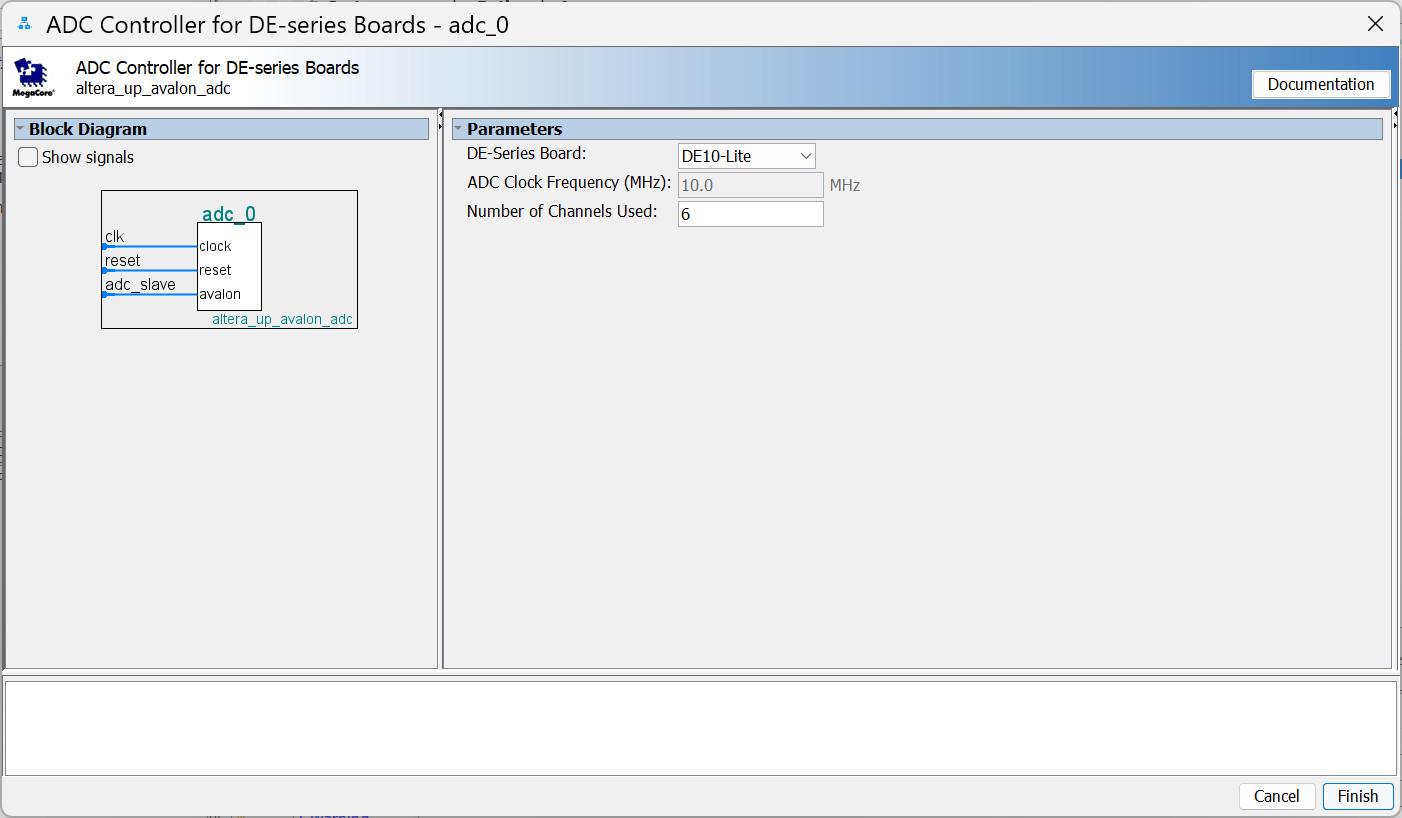This screenshot has width=1402, height=818.
Task: Click the empty messages area at bottom
Action: click(x=700, y=727)
